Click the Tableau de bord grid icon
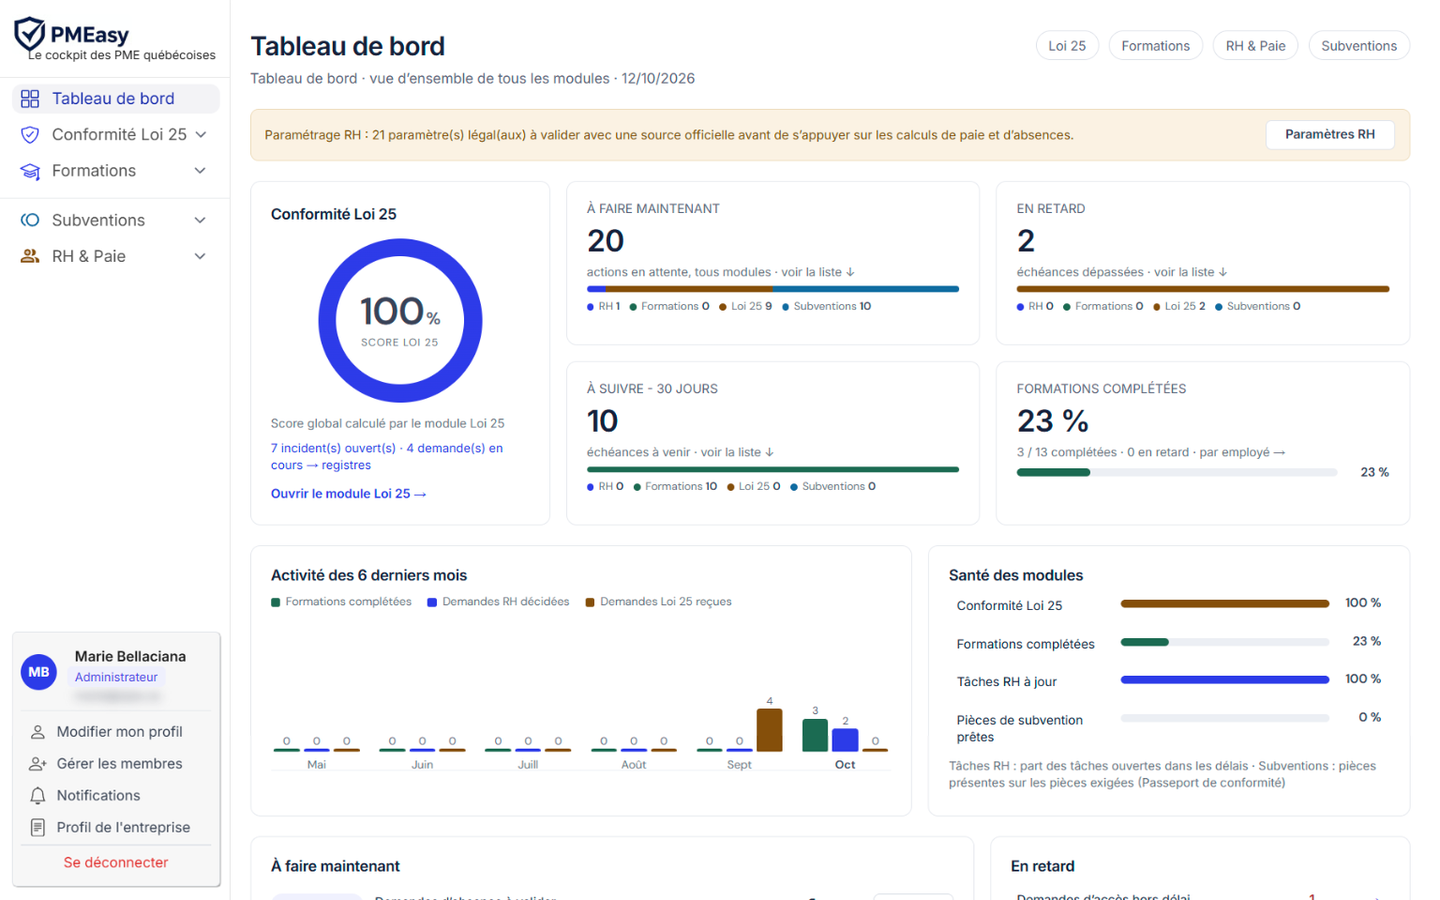 coord(30,98)
